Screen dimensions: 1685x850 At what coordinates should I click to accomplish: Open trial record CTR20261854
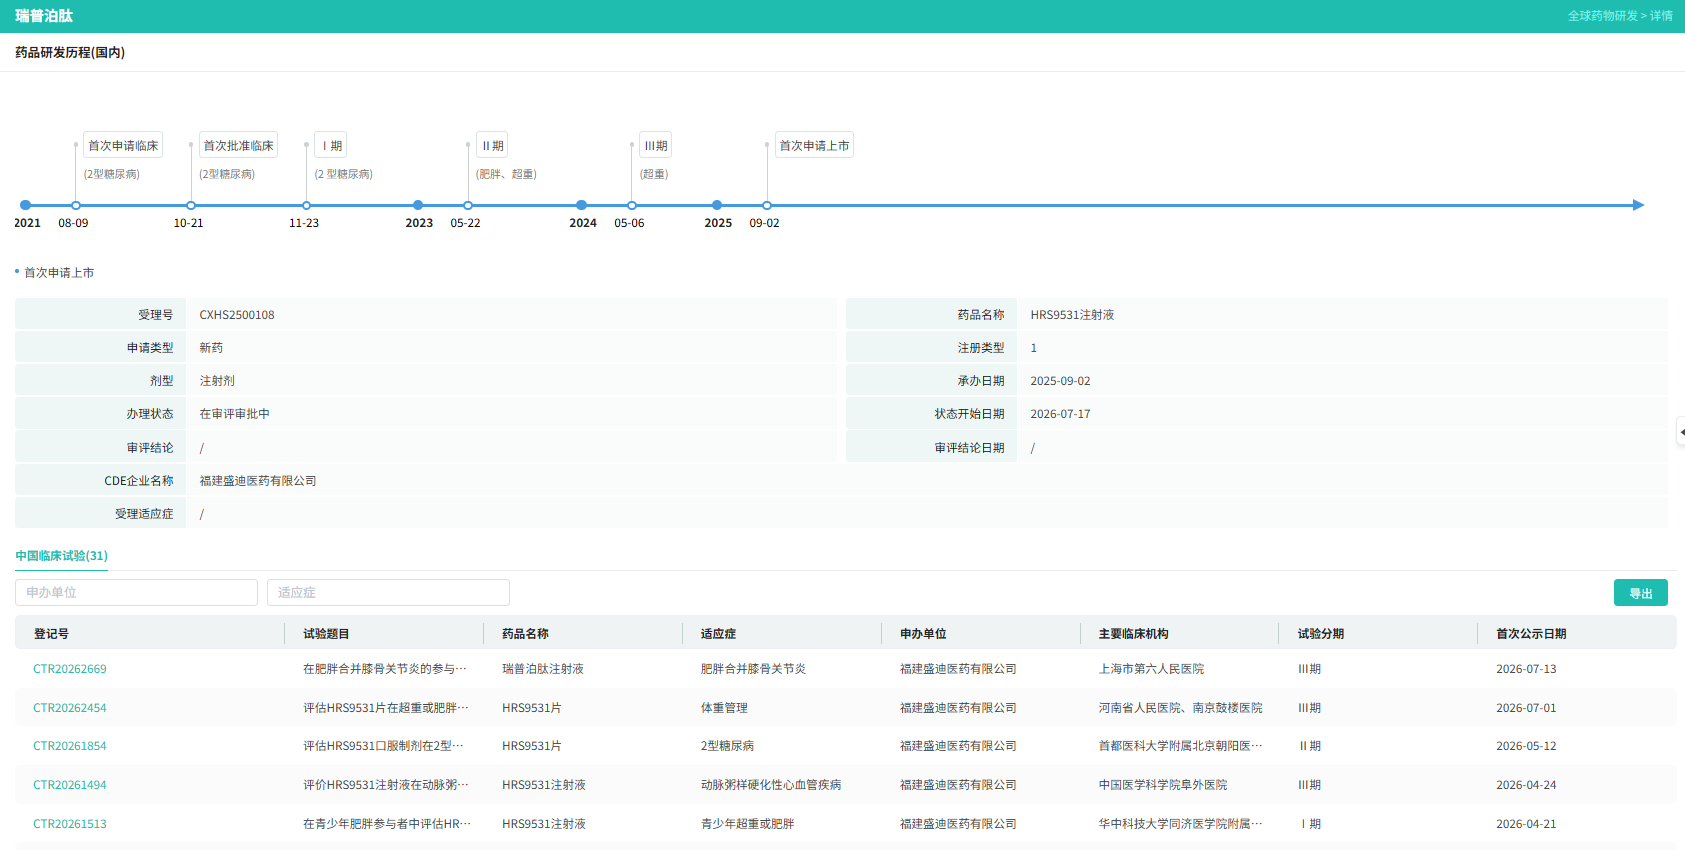[70, 746]
